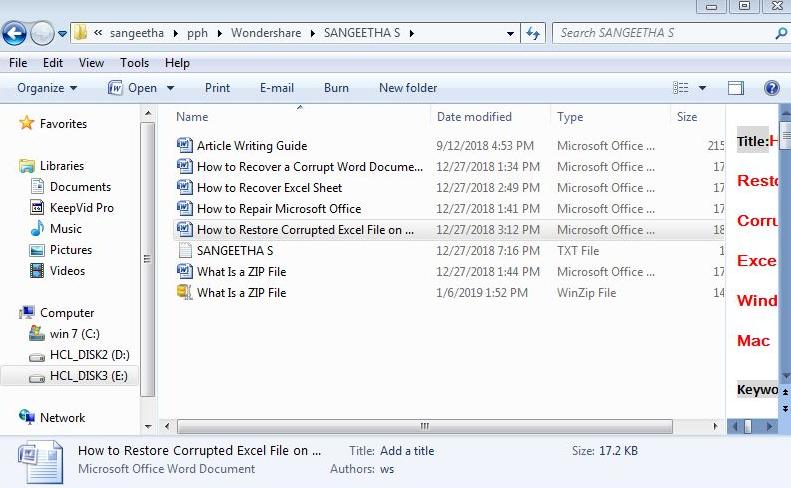
Task: Click the blue Help question mark icon
Action: point(772,88)
